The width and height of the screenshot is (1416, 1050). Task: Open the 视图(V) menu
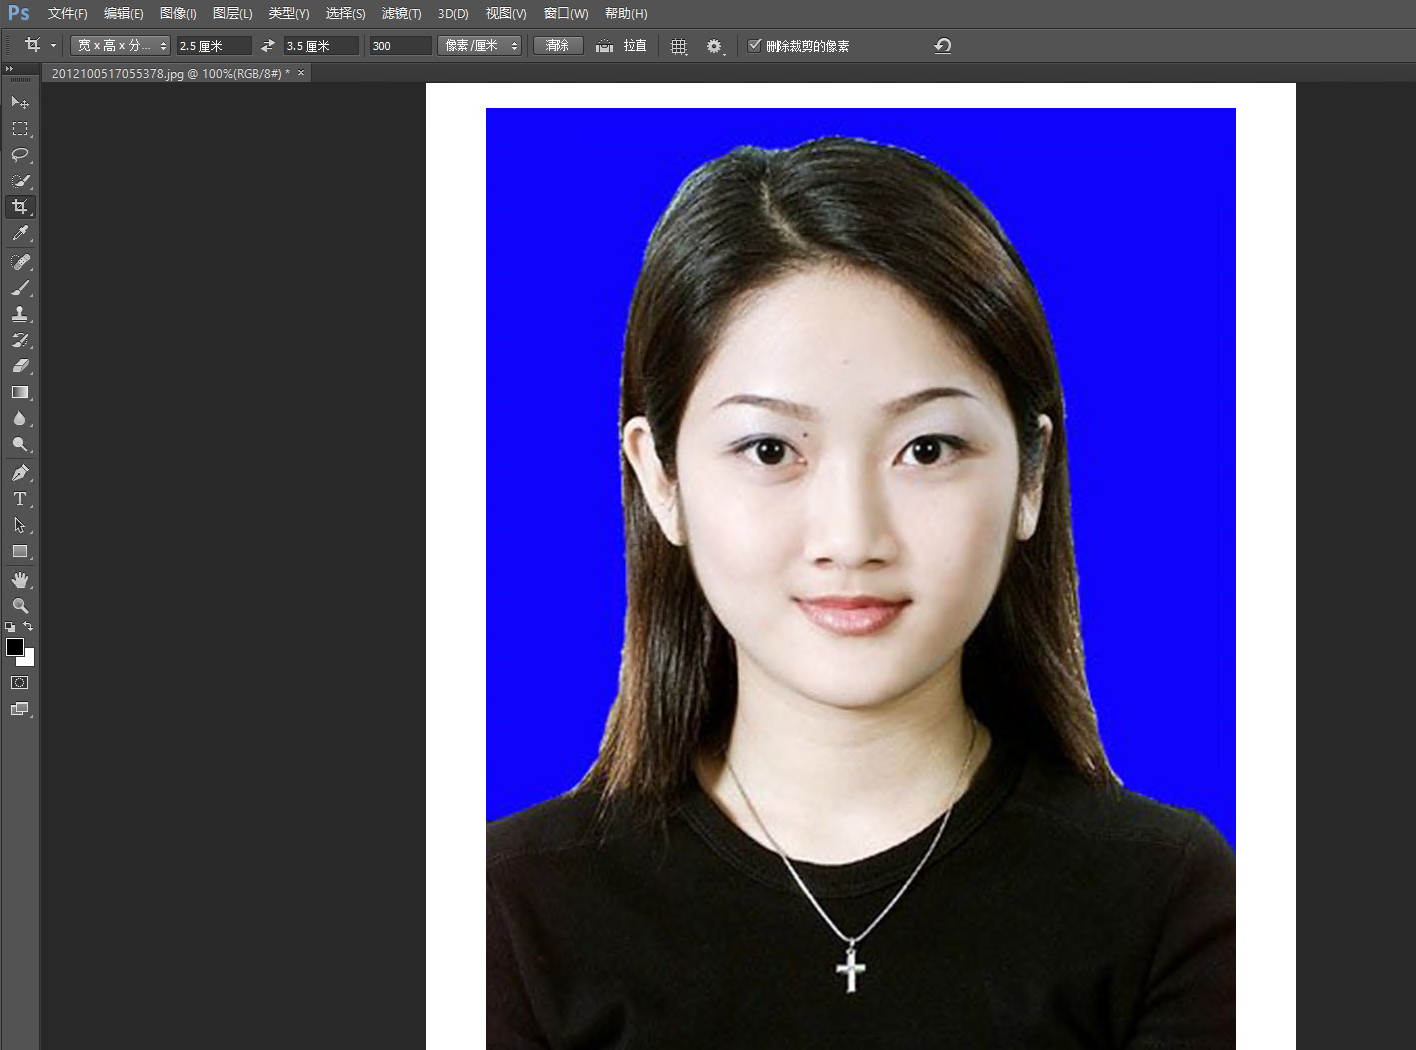[x=505, y=14]
